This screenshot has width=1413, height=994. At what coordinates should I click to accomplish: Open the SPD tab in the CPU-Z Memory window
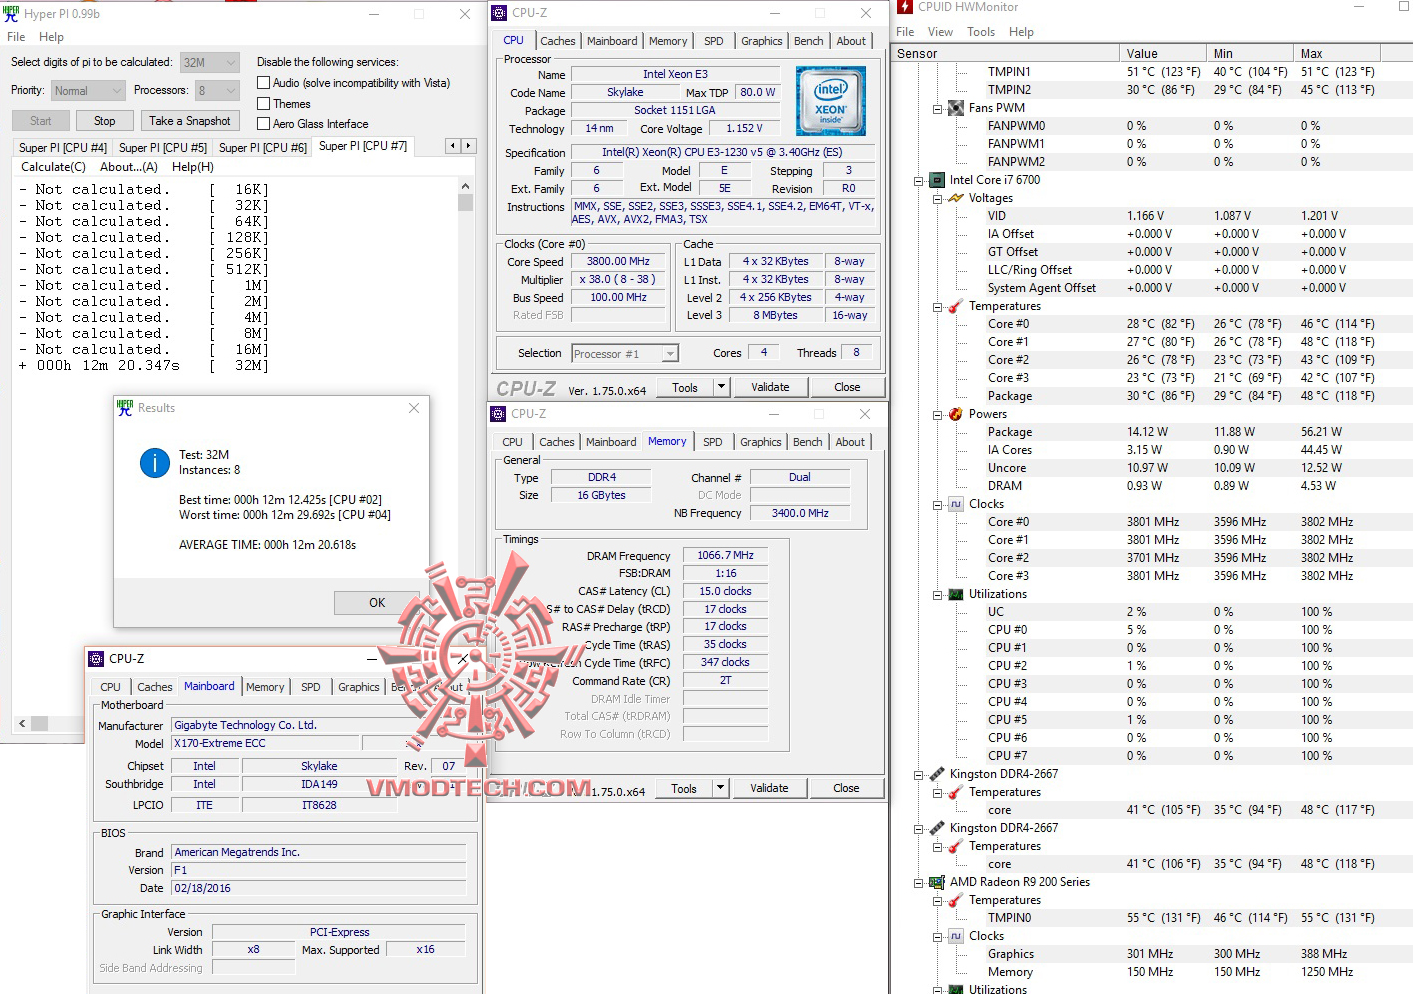point(712,442)
